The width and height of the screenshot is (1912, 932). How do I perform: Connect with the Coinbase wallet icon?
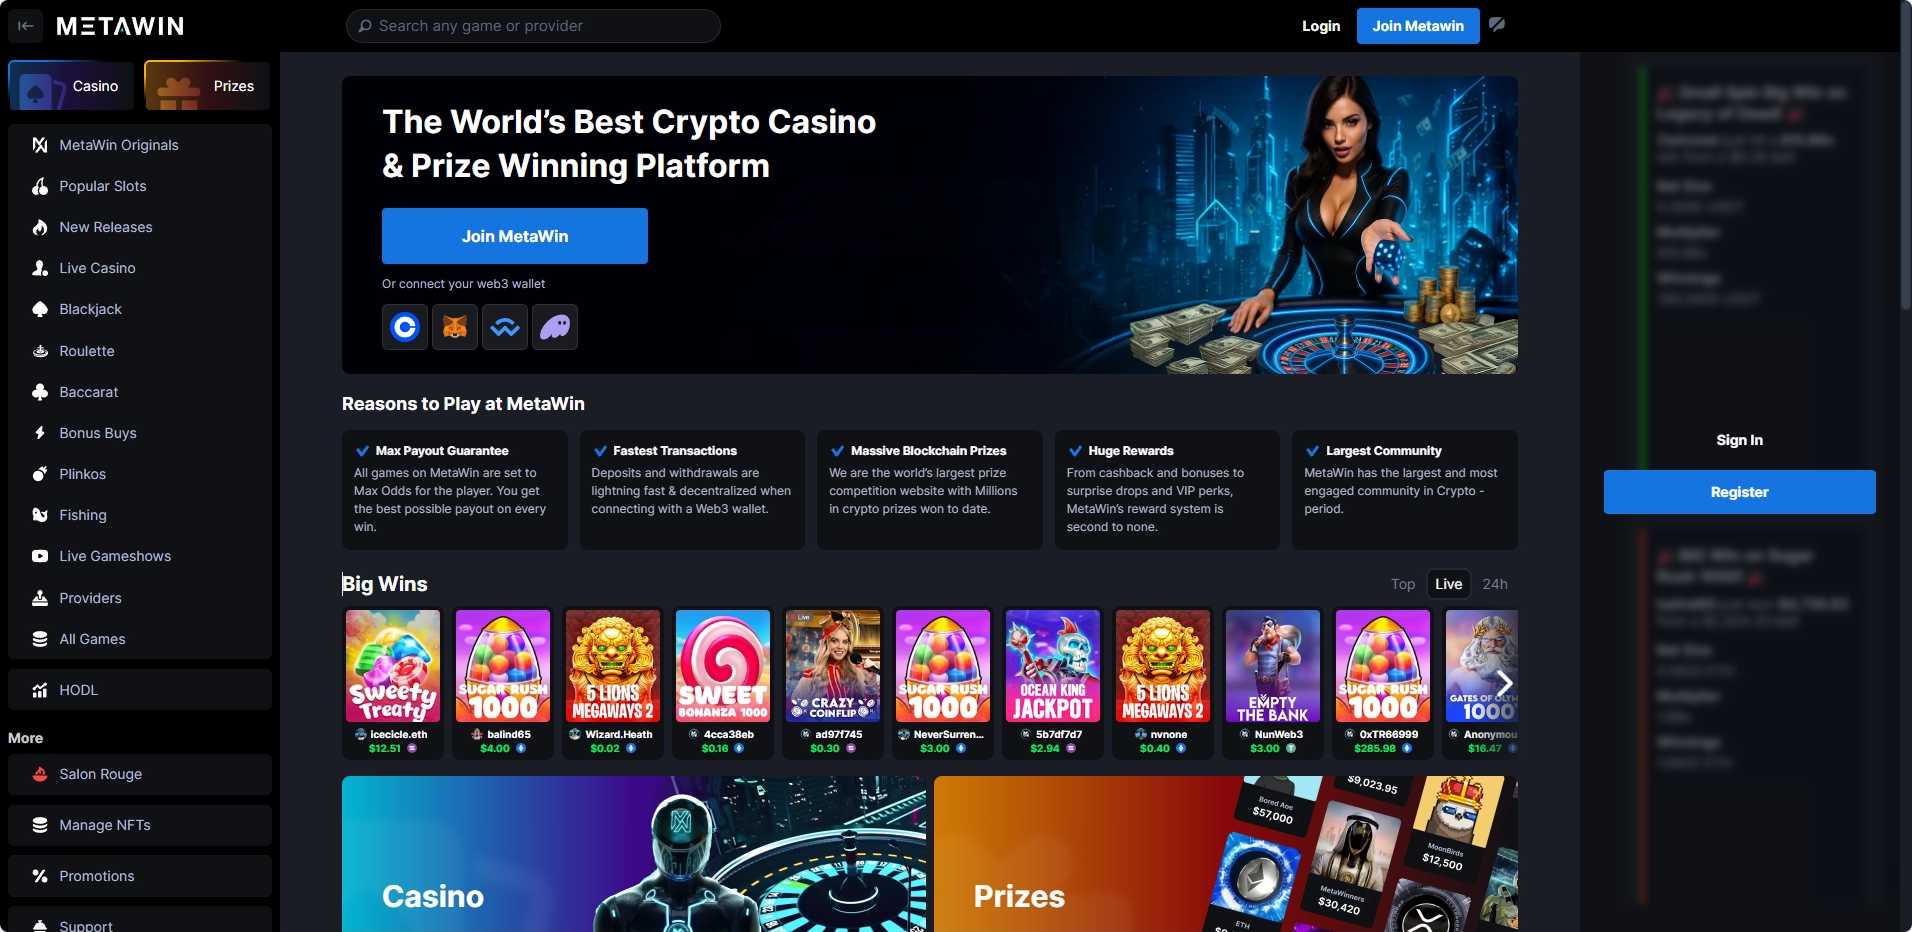pyautogui.click(x=405, y=327)
